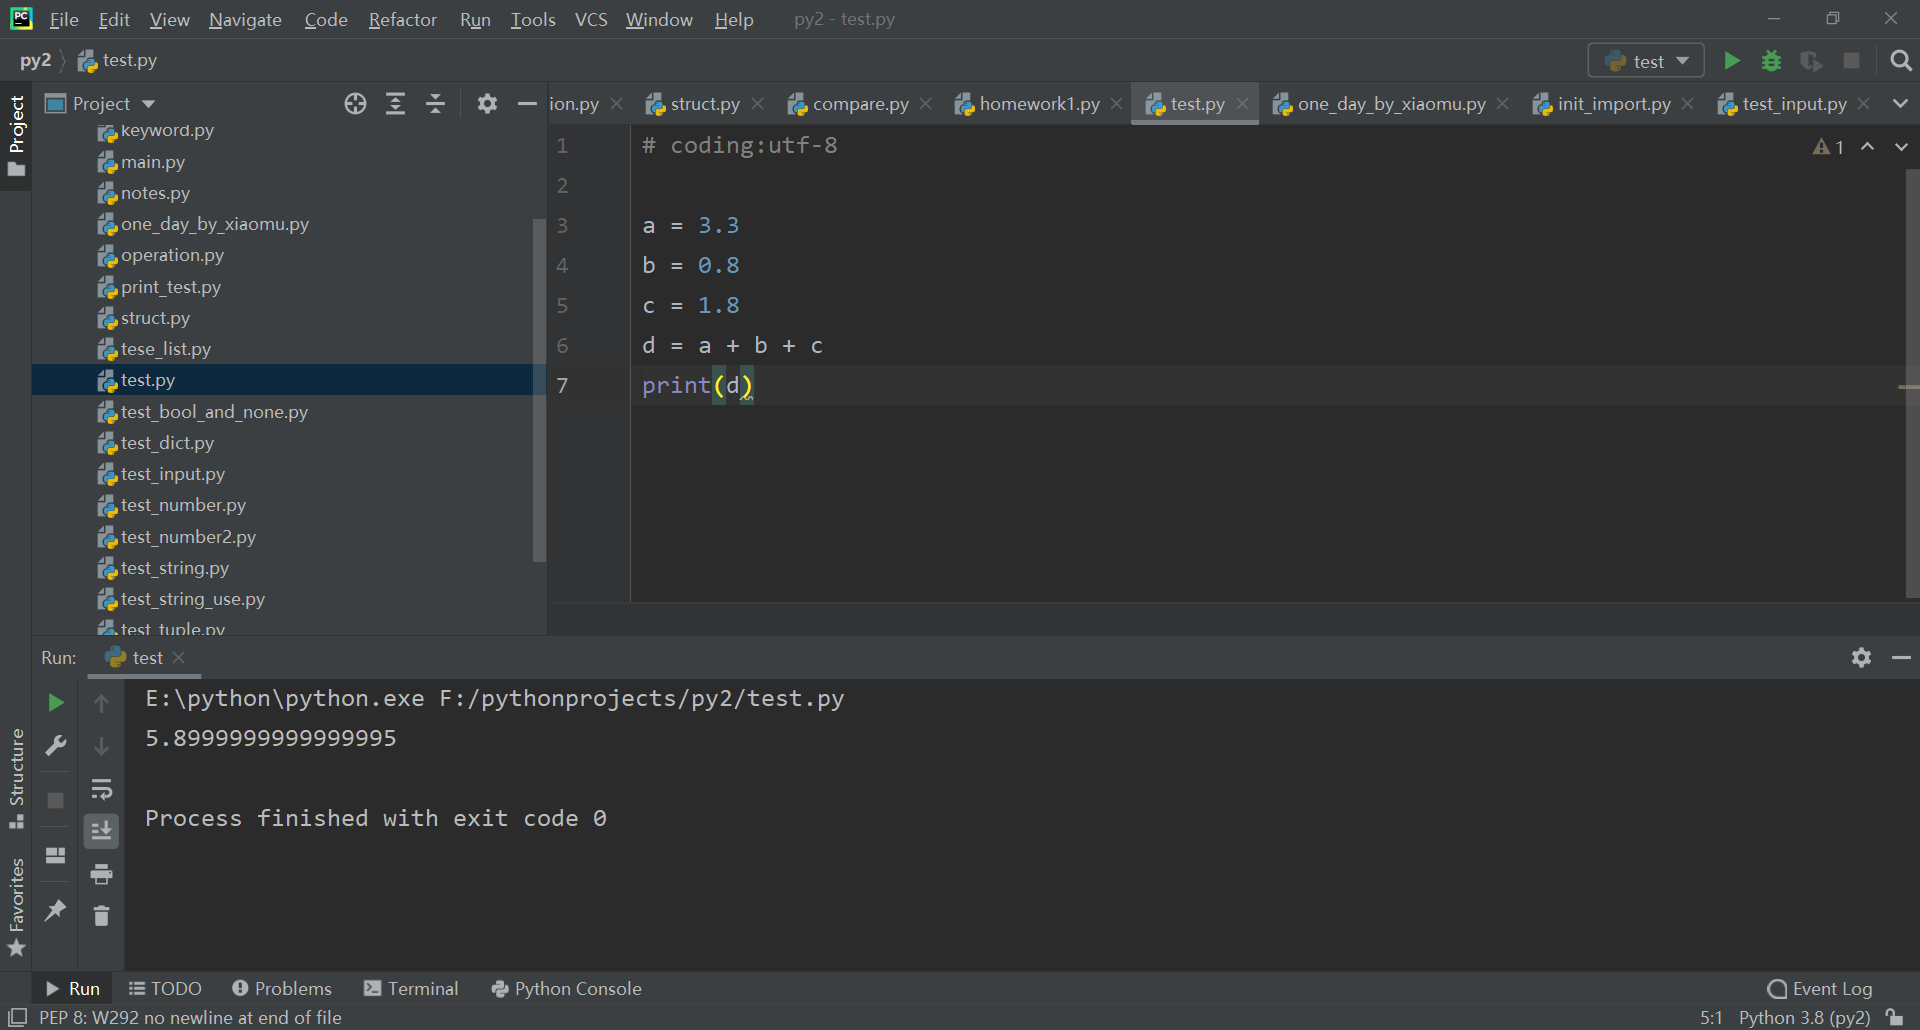Toggle the Favorites side tool window
Viewport: 1920px width, 1030px height.
pyautogui.click(x=16, y=907)
